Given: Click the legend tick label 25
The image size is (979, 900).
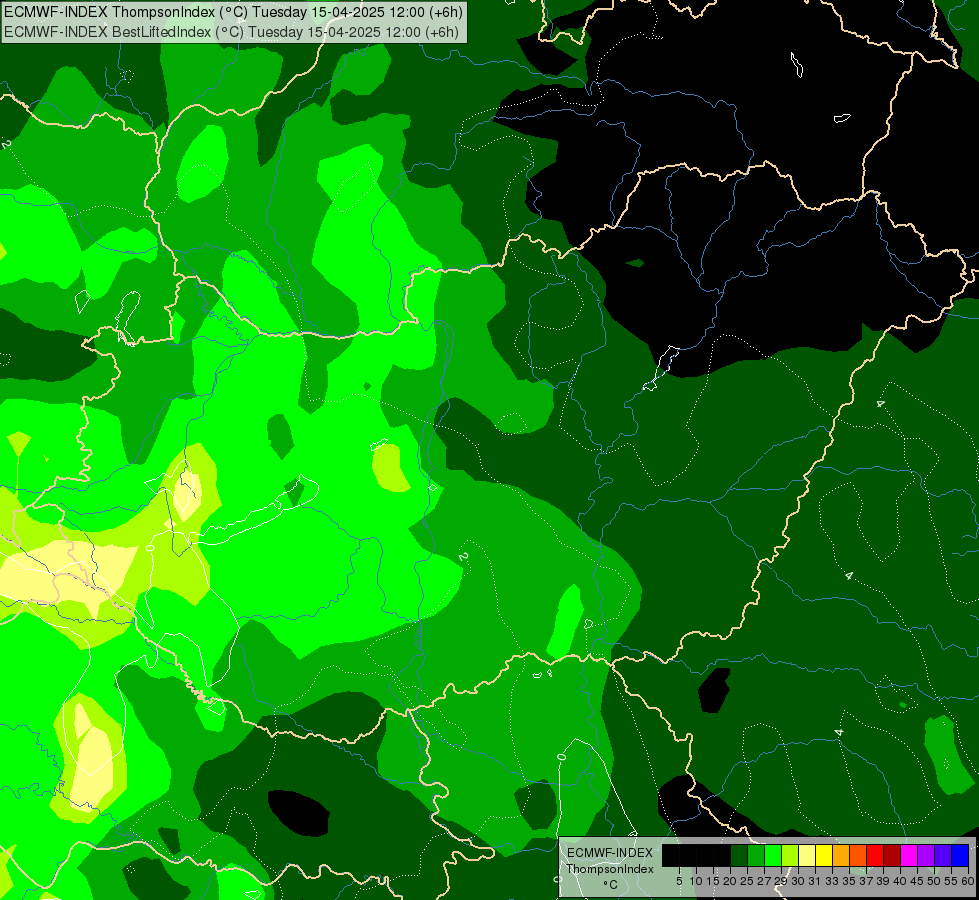Looking at the screenshot, I should click(x=747, y=881).
